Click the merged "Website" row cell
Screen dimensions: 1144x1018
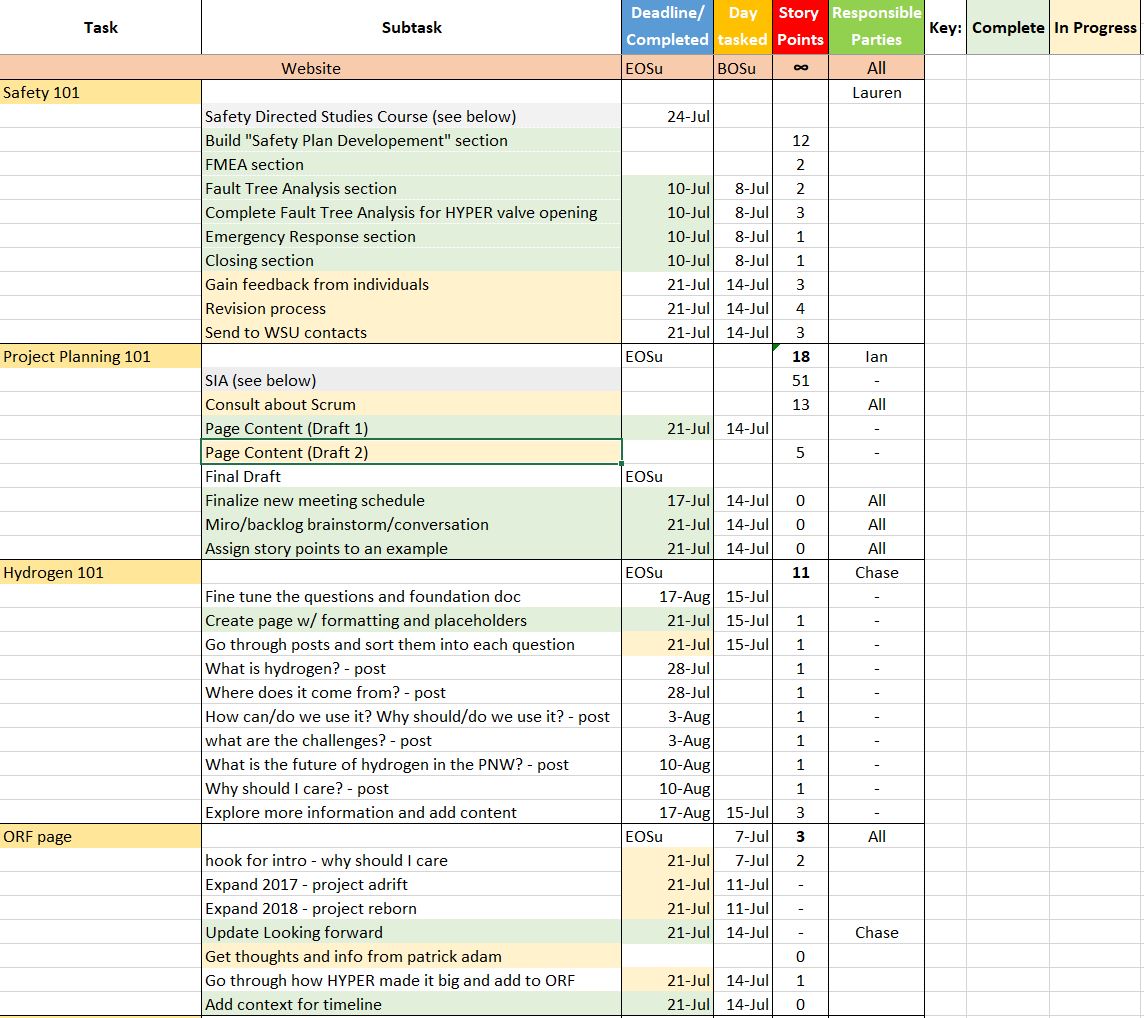[x=311, y=68]
